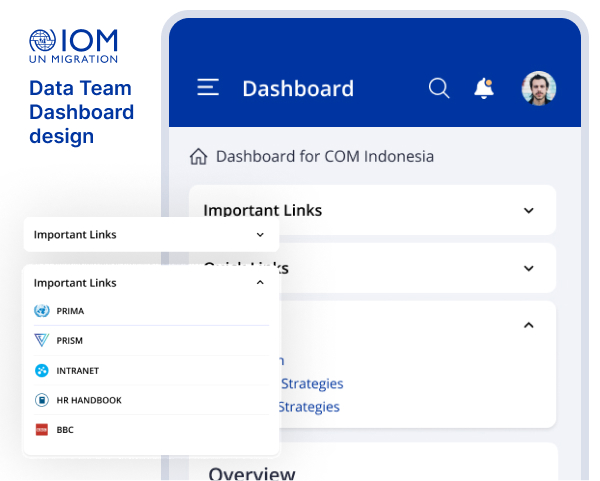Image resolution: width=600 pixels, height=481 pixels.
Task: Click the blue INTRANET icon
Action: [41, 370]
